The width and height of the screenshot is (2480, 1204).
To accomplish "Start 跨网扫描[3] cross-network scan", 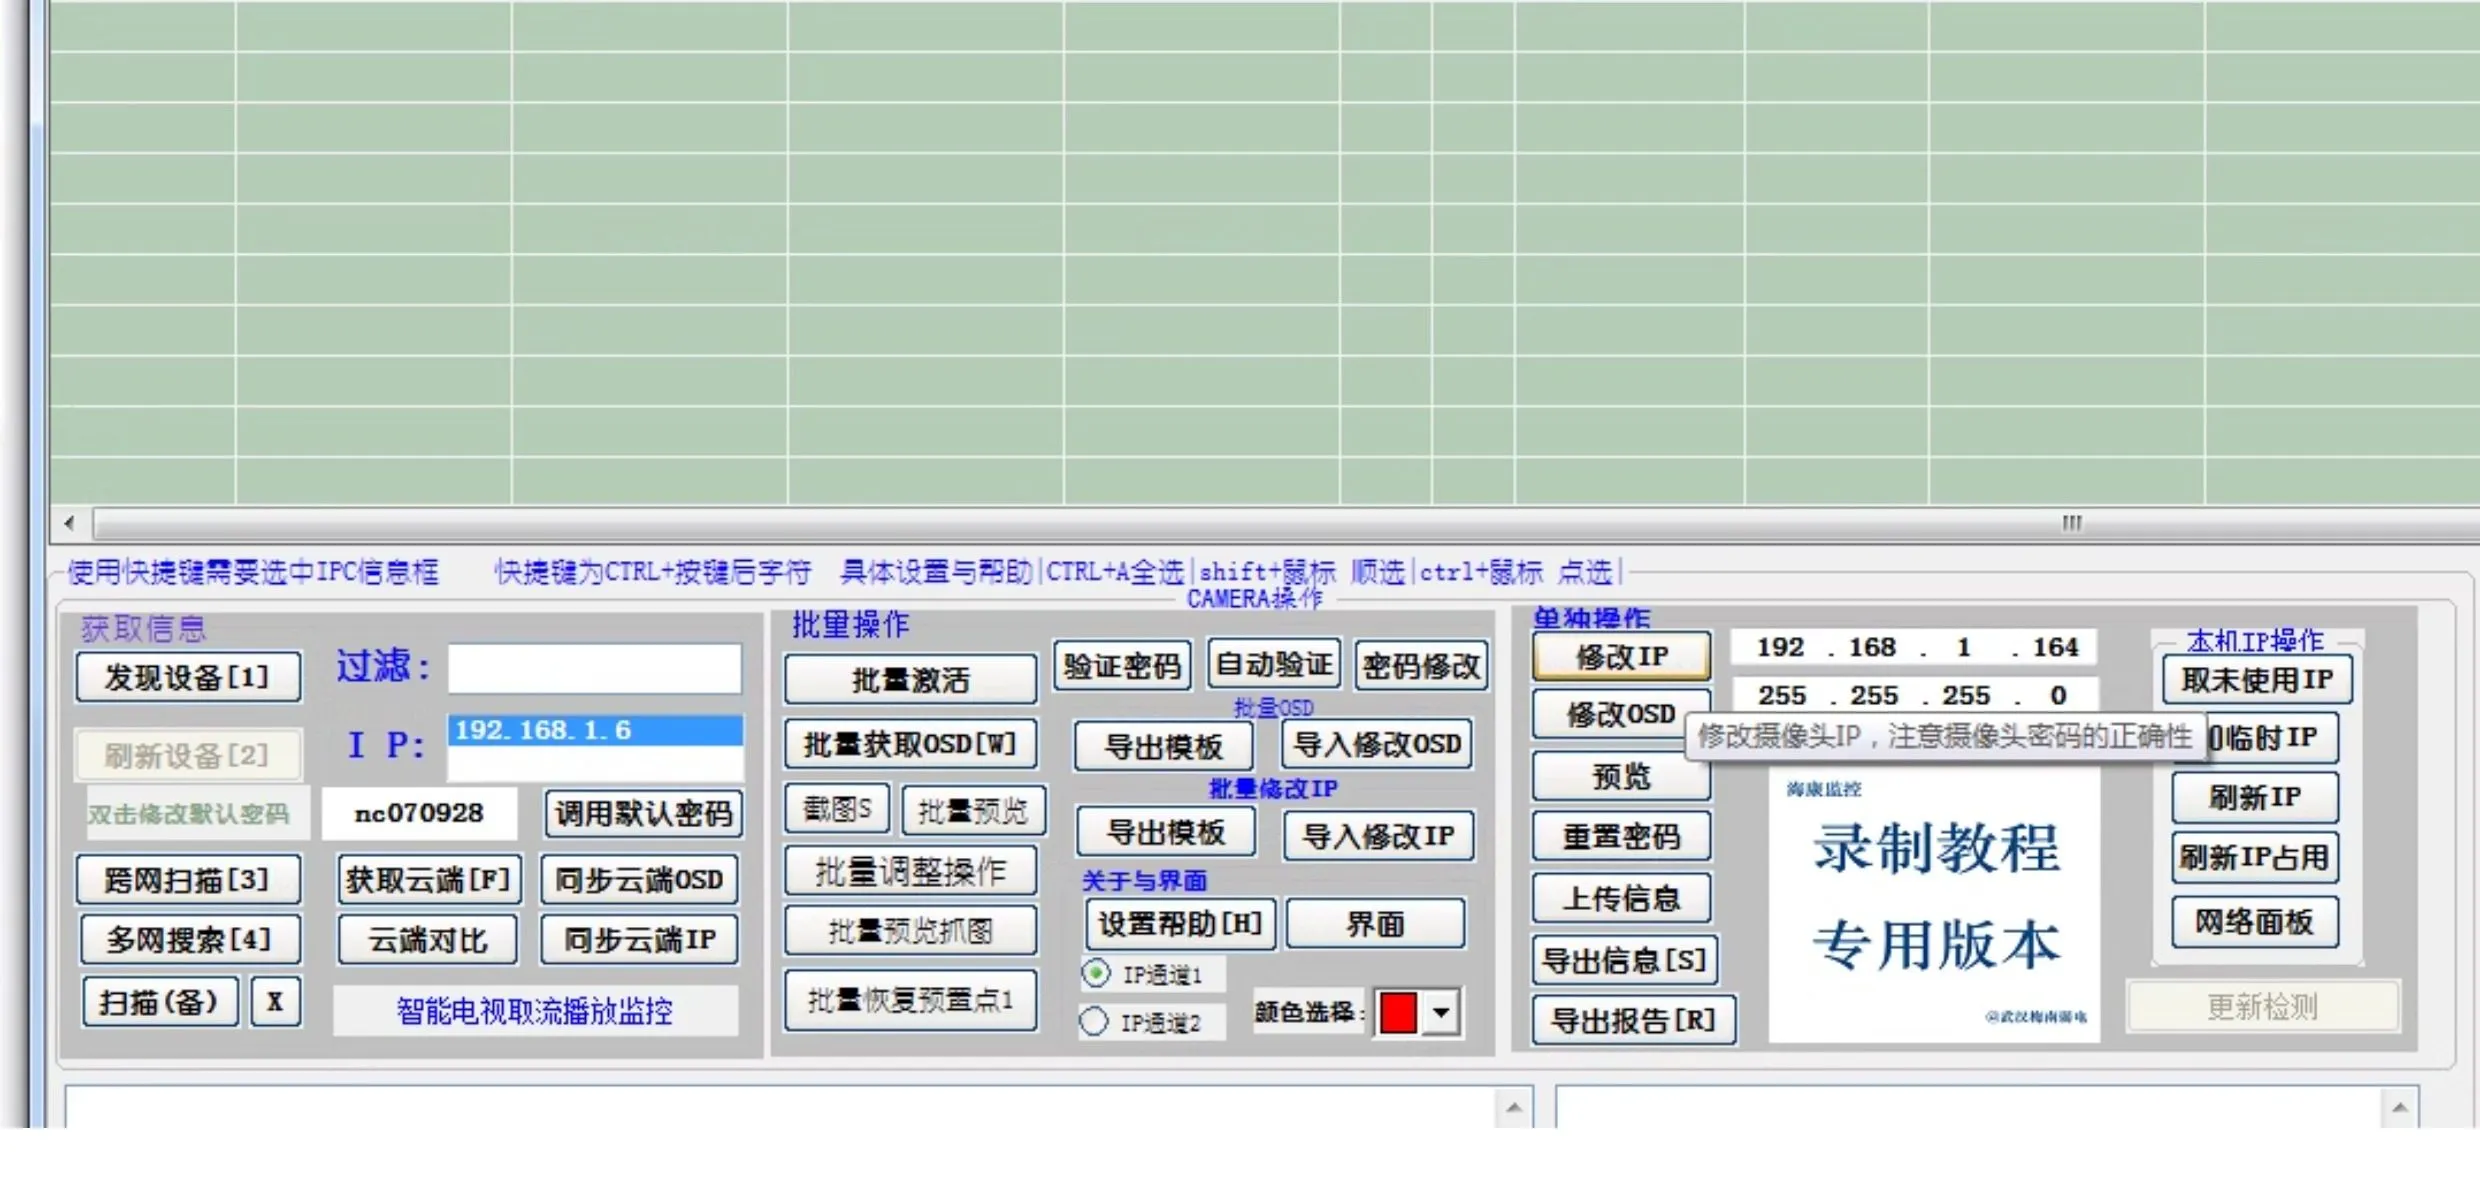I will click(x=188, y=879).
